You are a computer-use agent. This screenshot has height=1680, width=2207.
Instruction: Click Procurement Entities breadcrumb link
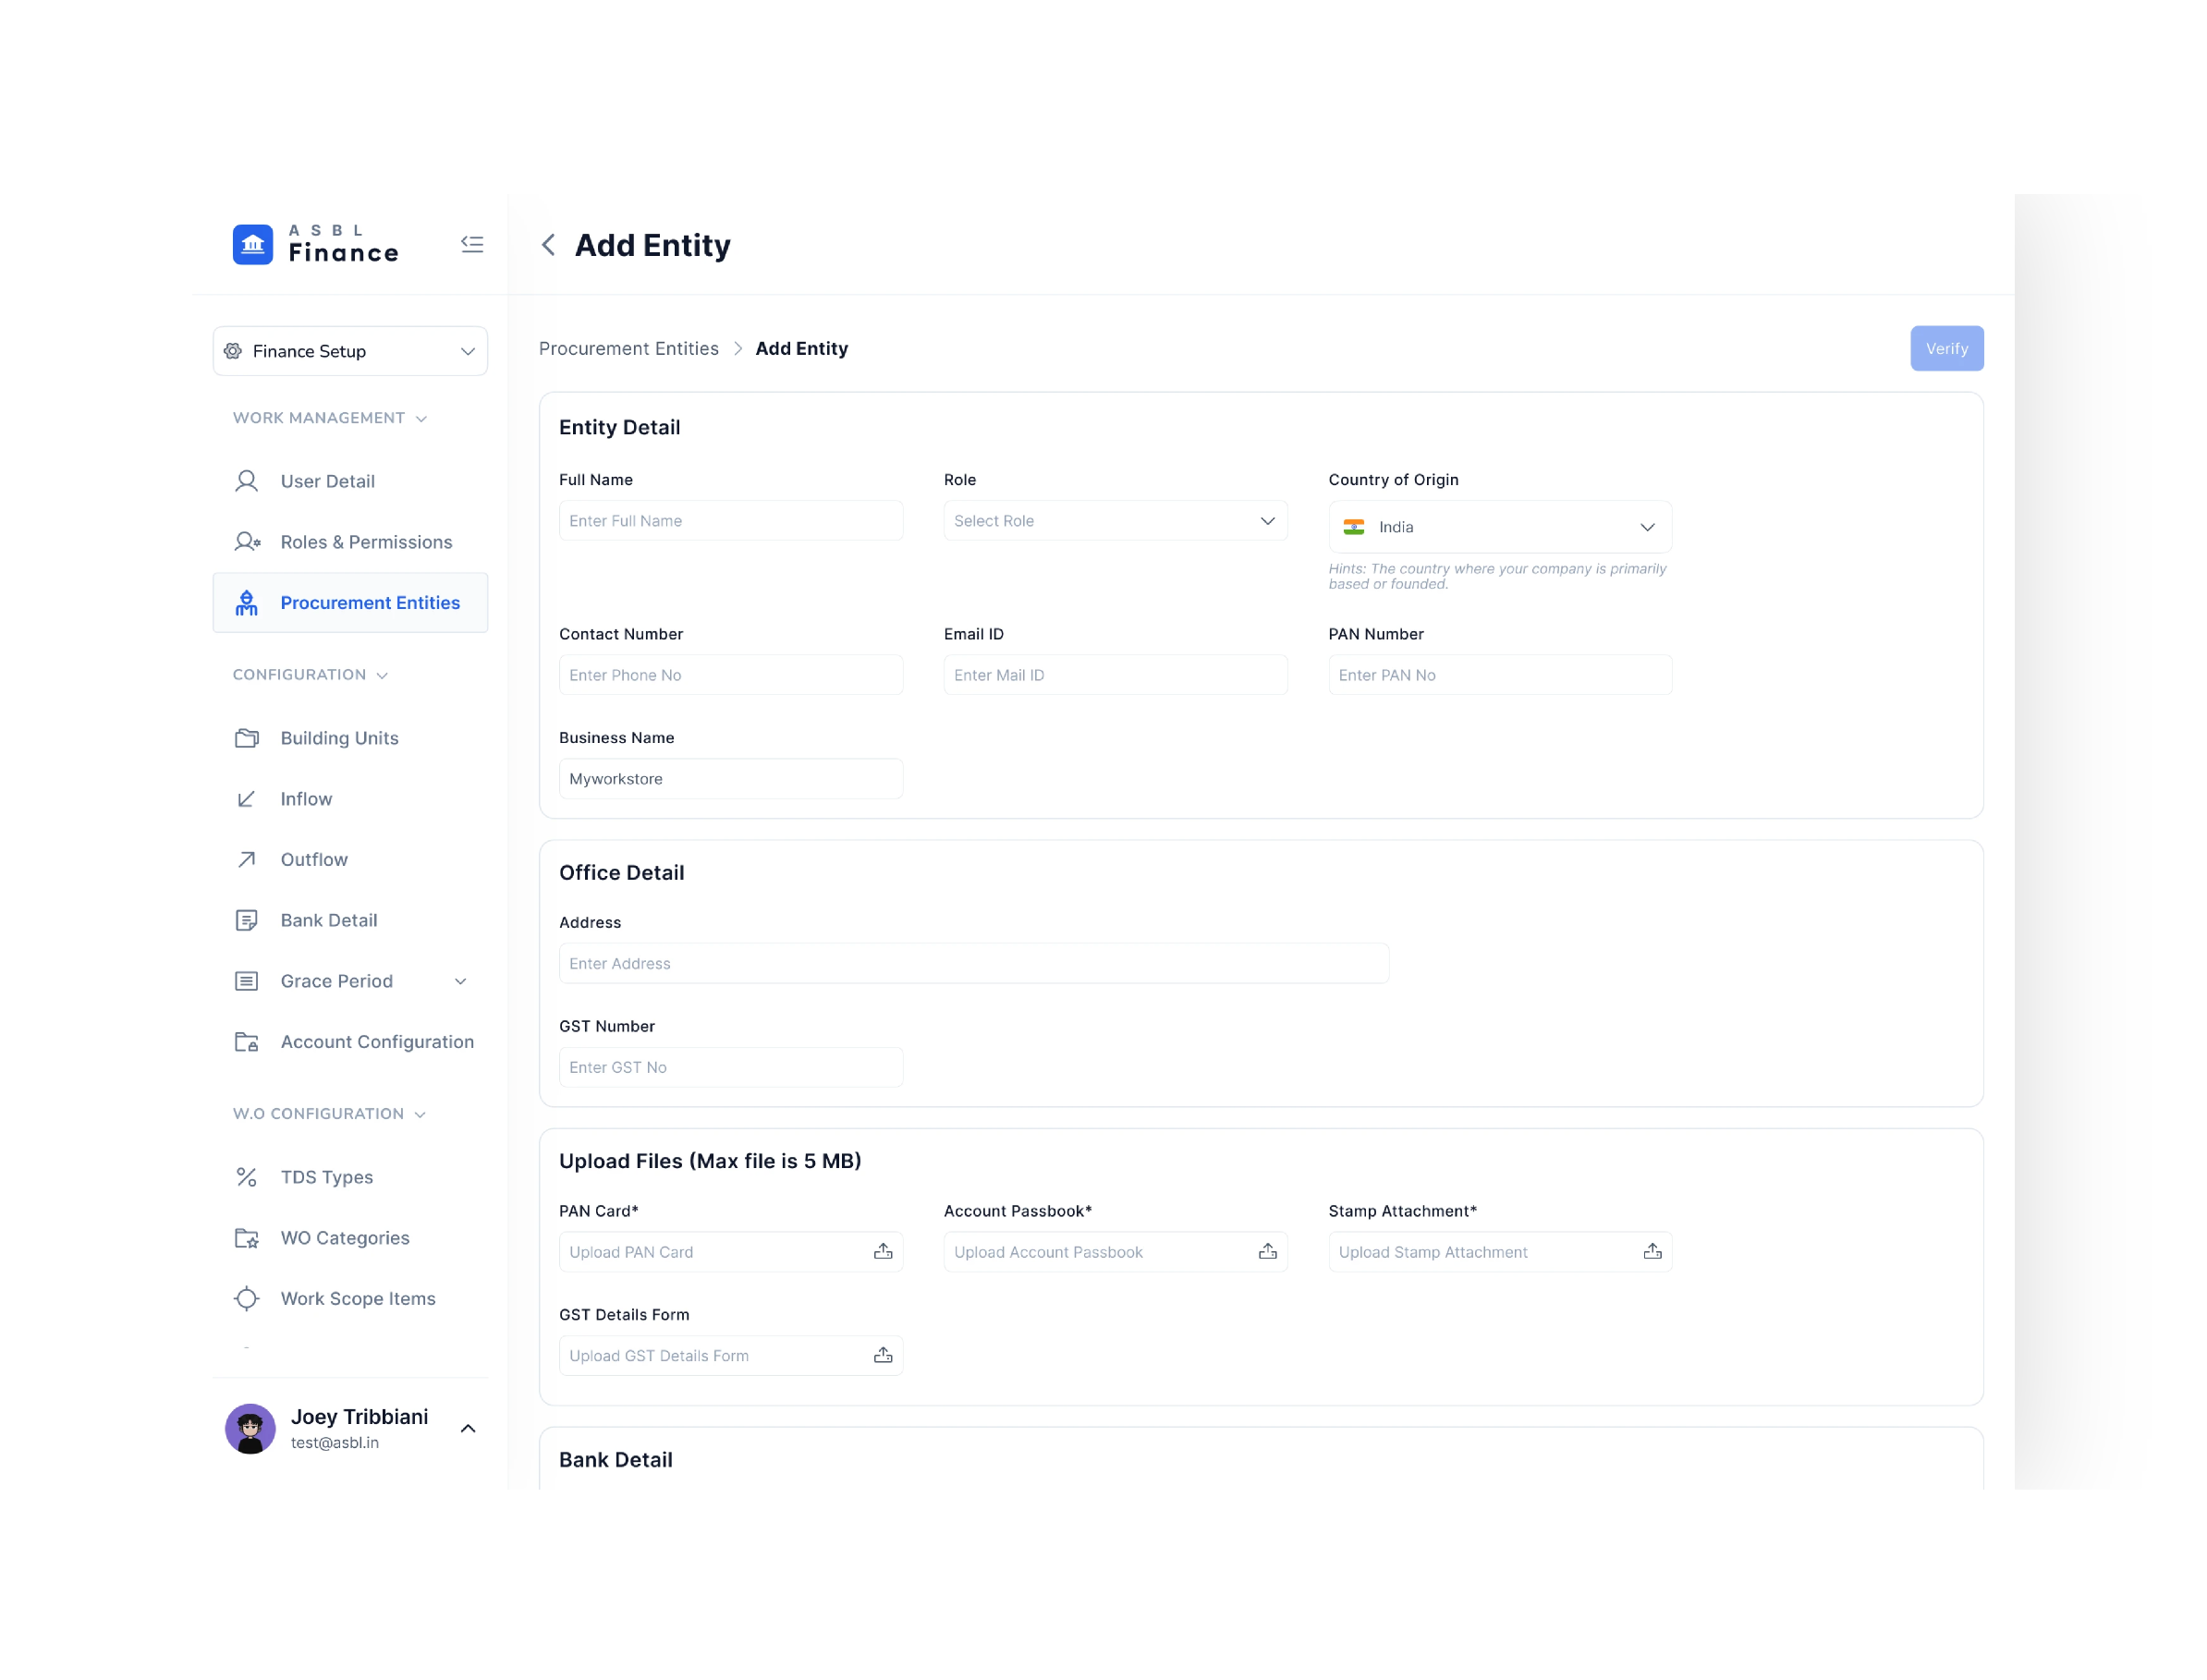pyautogui.click(x=628, y=348)
